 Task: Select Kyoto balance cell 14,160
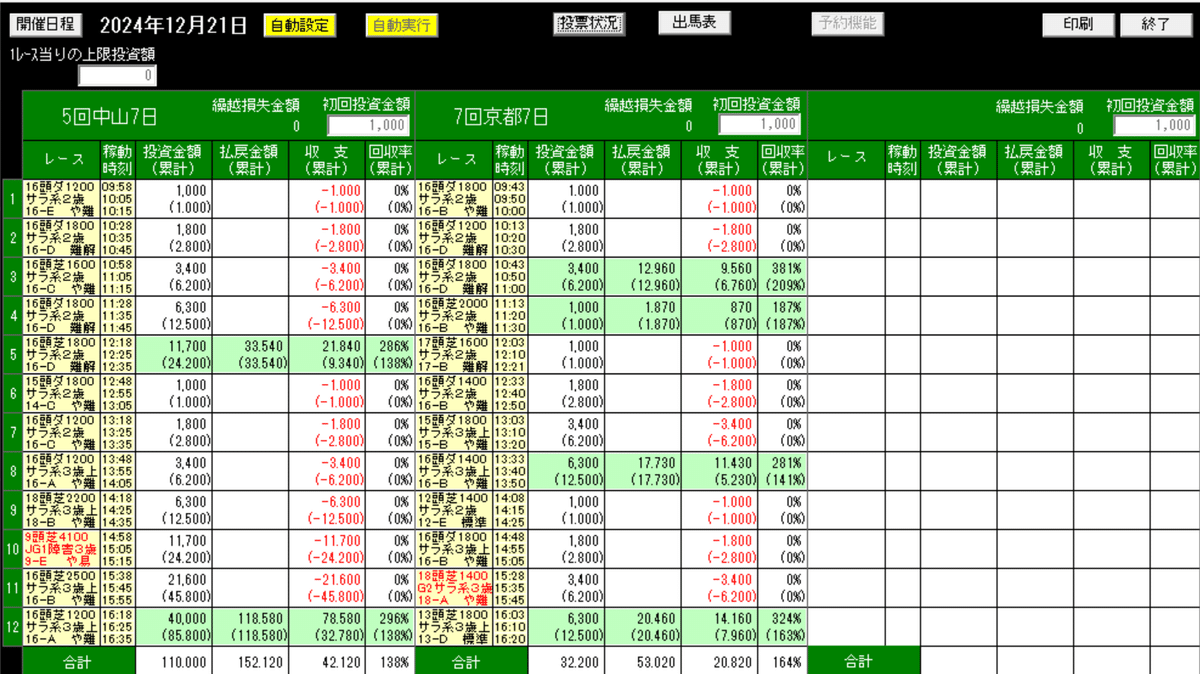coord(719,627)
